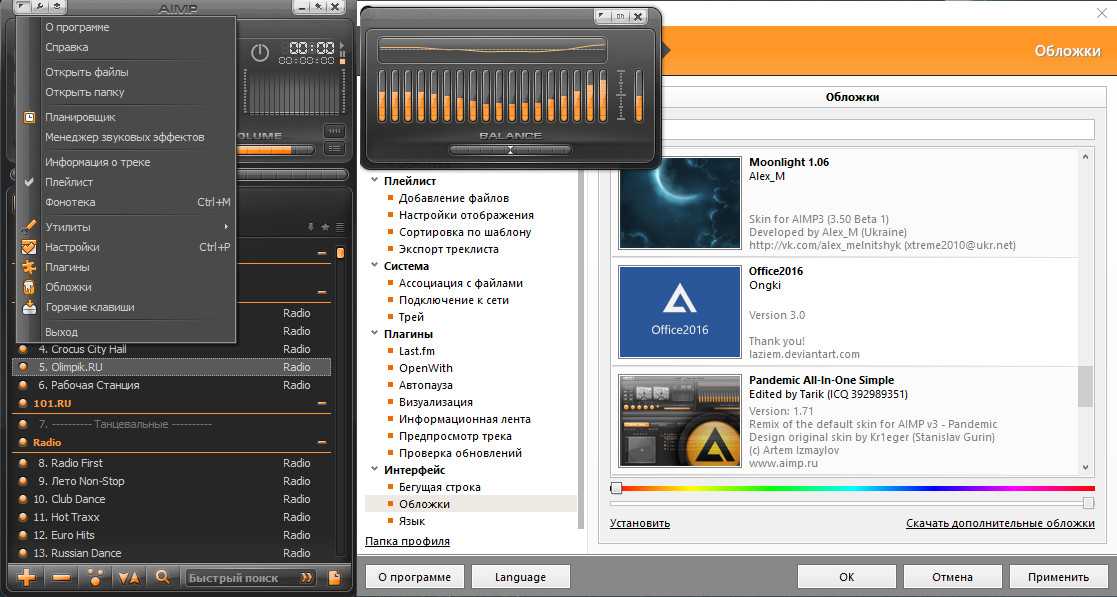Open Язык in settings tree
Viewport: 1117px width, 597px height.
click(412, 521)
